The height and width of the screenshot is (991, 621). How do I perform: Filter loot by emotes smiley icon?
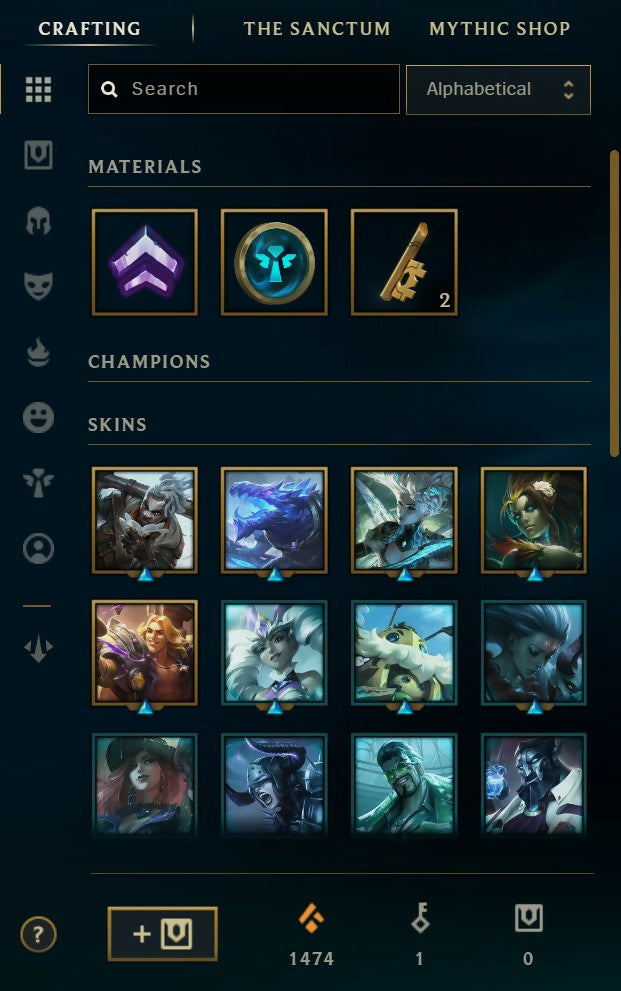coord(39,418)
